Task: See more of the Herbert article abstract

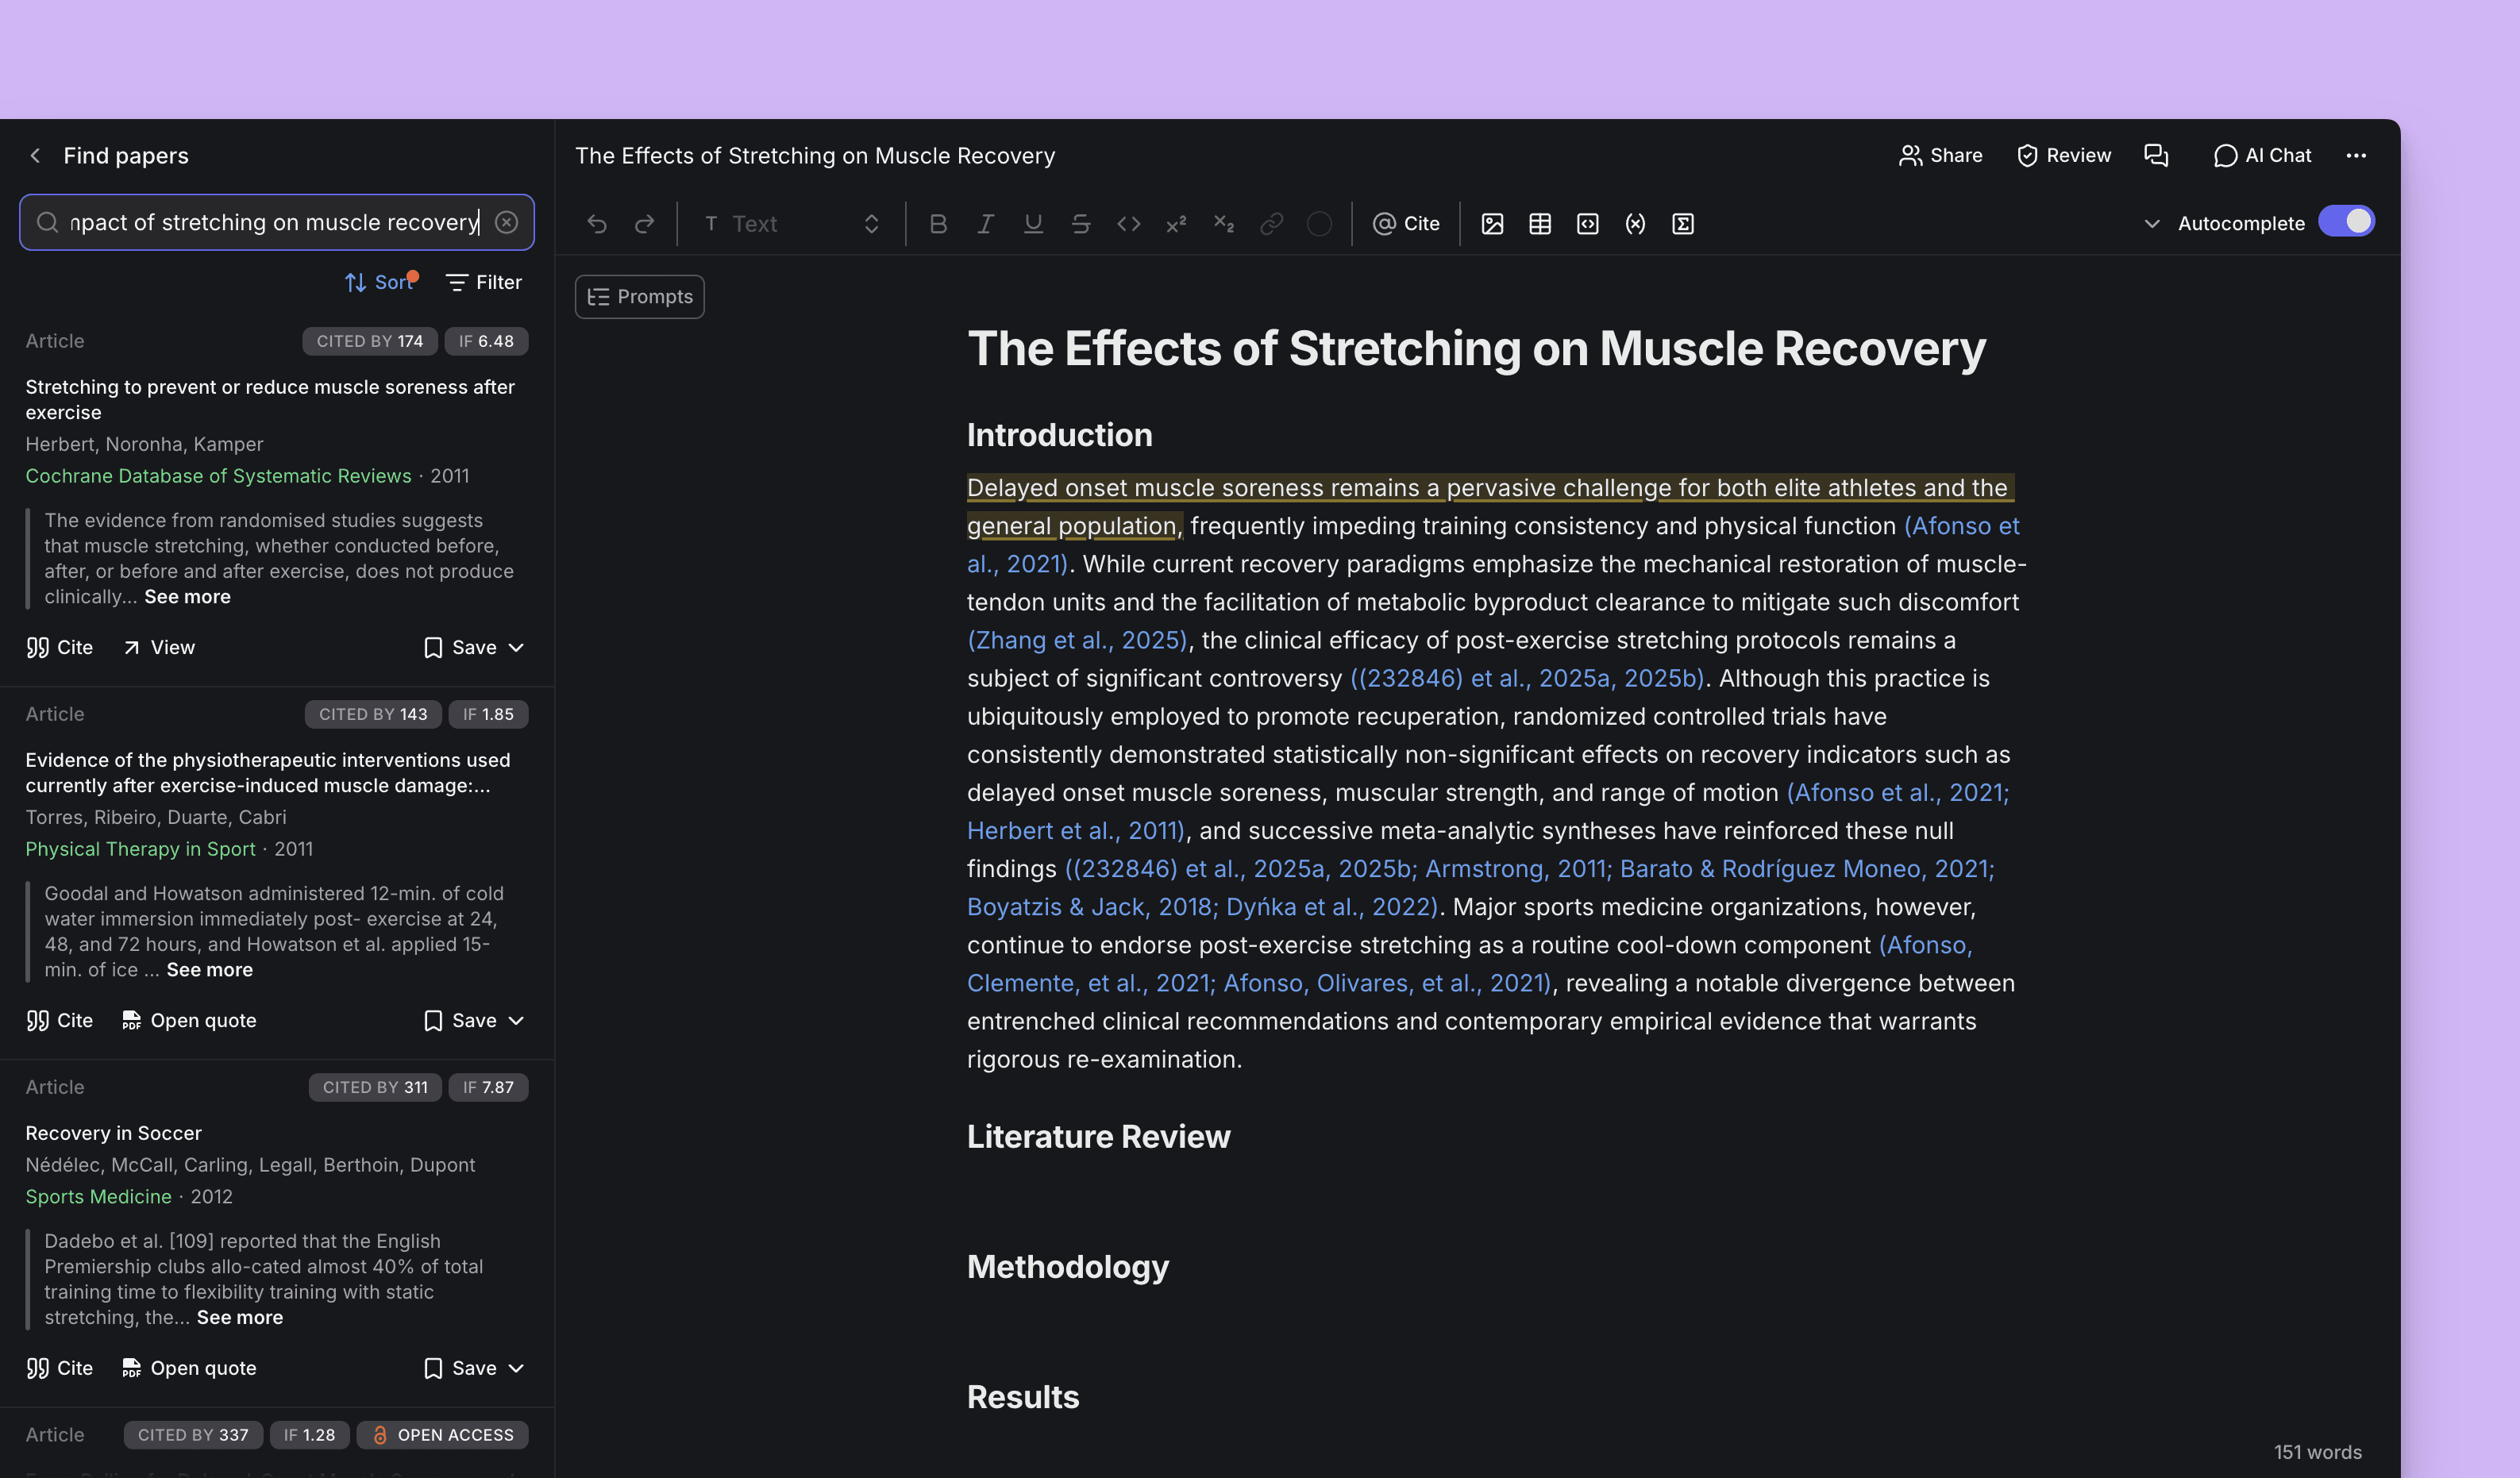Action: coord(187,597)
